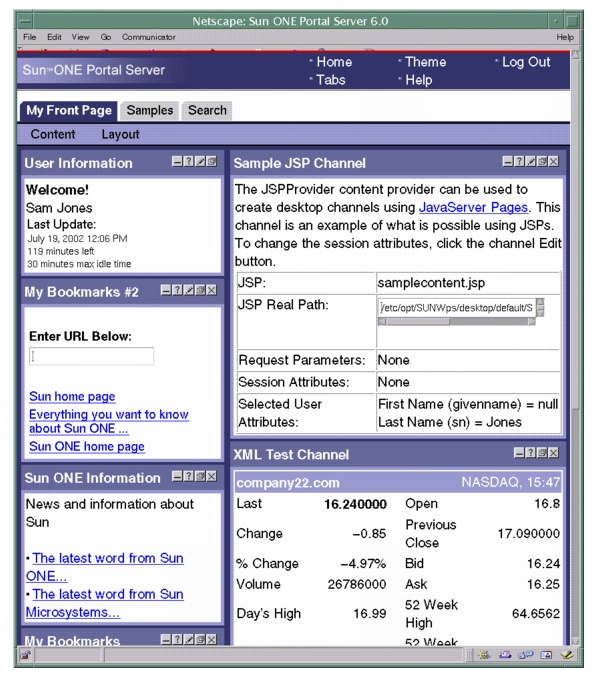Open help for Sample JSP Channel
The image size is (600, 680).
pos(519,161)
